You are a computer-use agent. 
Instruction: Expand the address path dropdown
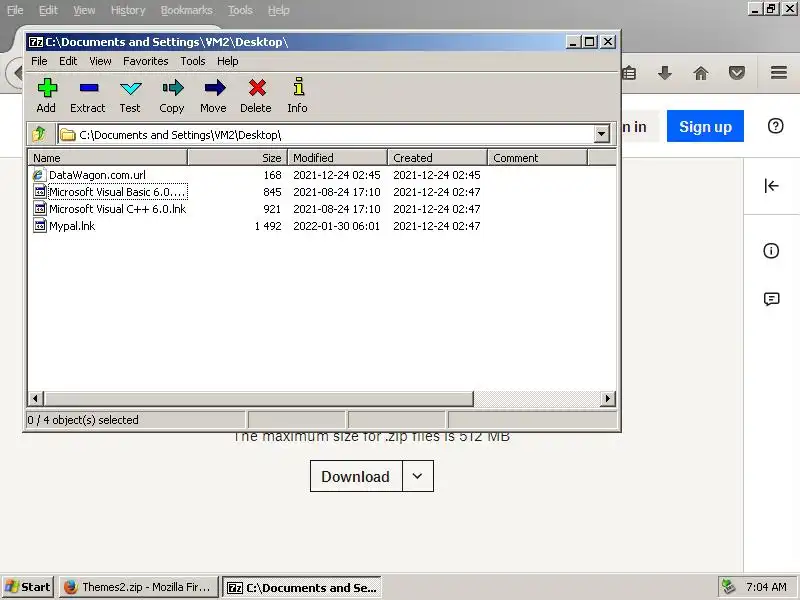tap(602, 135)
